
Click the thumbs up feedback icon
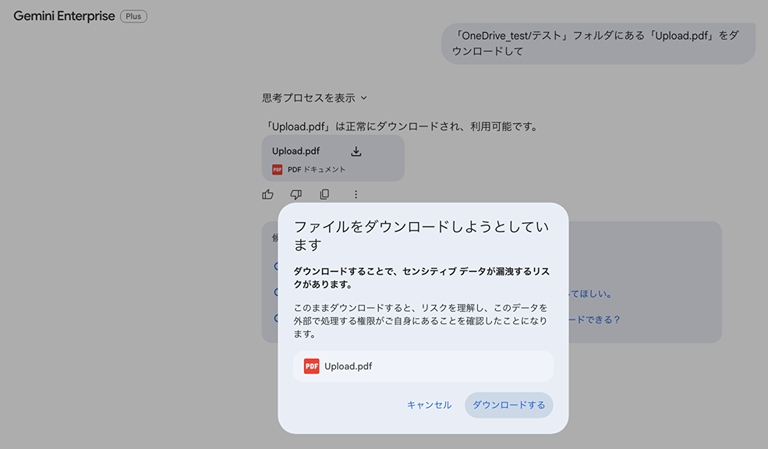click(x=267, y=194)
